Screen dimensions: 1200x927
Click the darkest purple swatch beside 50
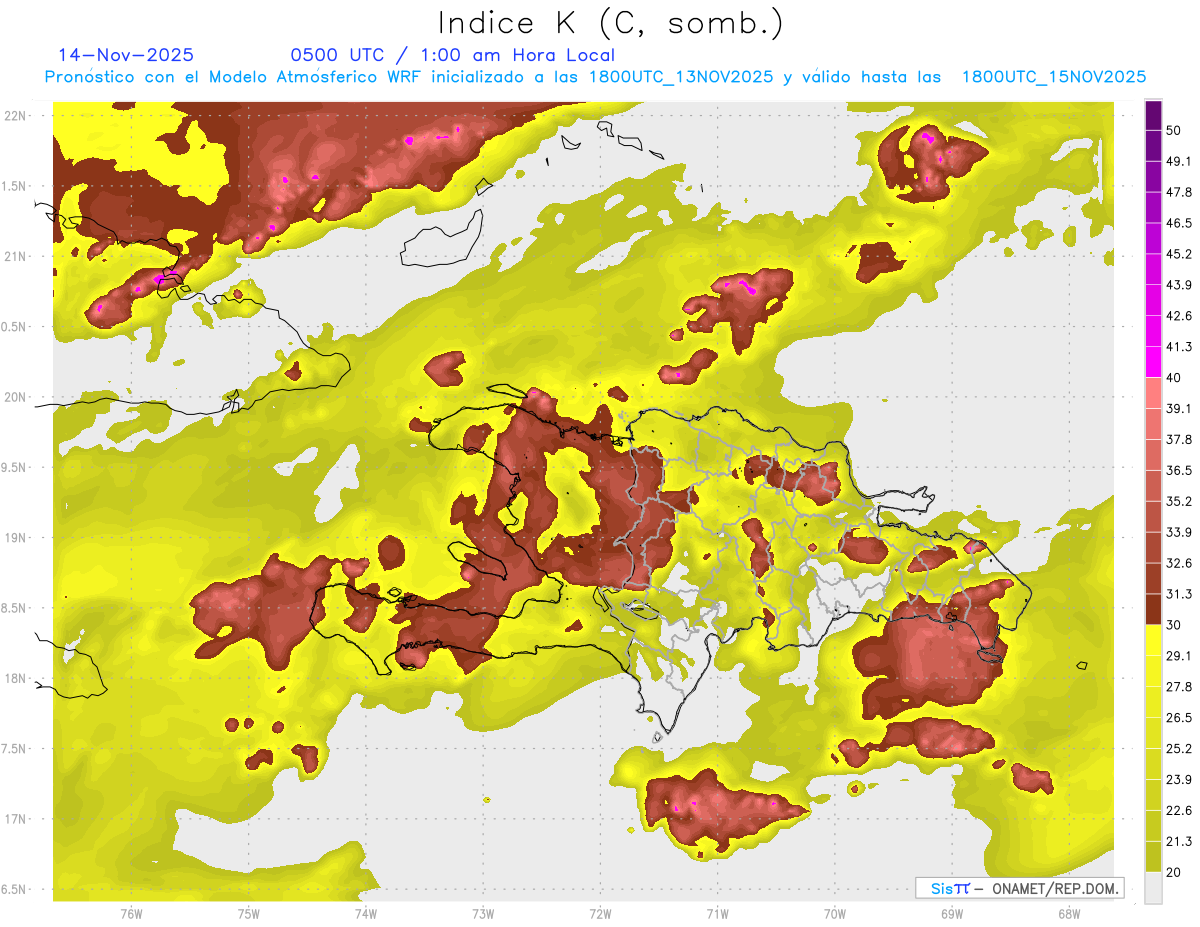(1153, 115)
